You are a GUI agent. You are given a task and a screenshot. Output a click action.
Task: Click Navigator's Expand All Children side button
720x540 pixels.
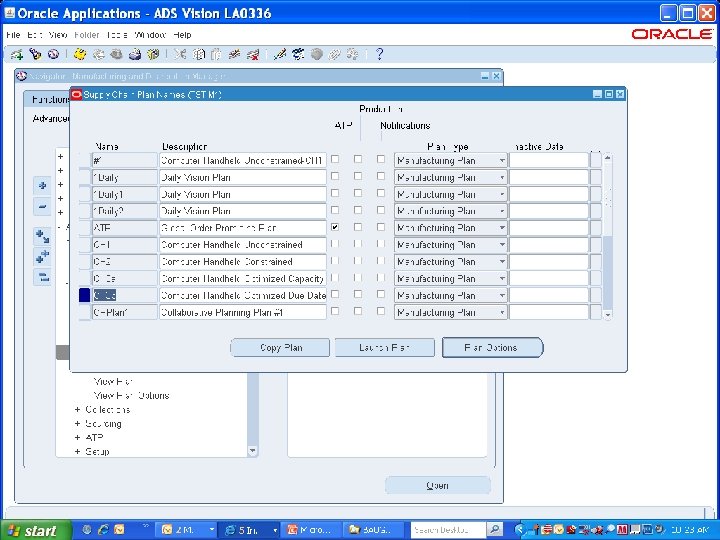click(x=42, y=237)
